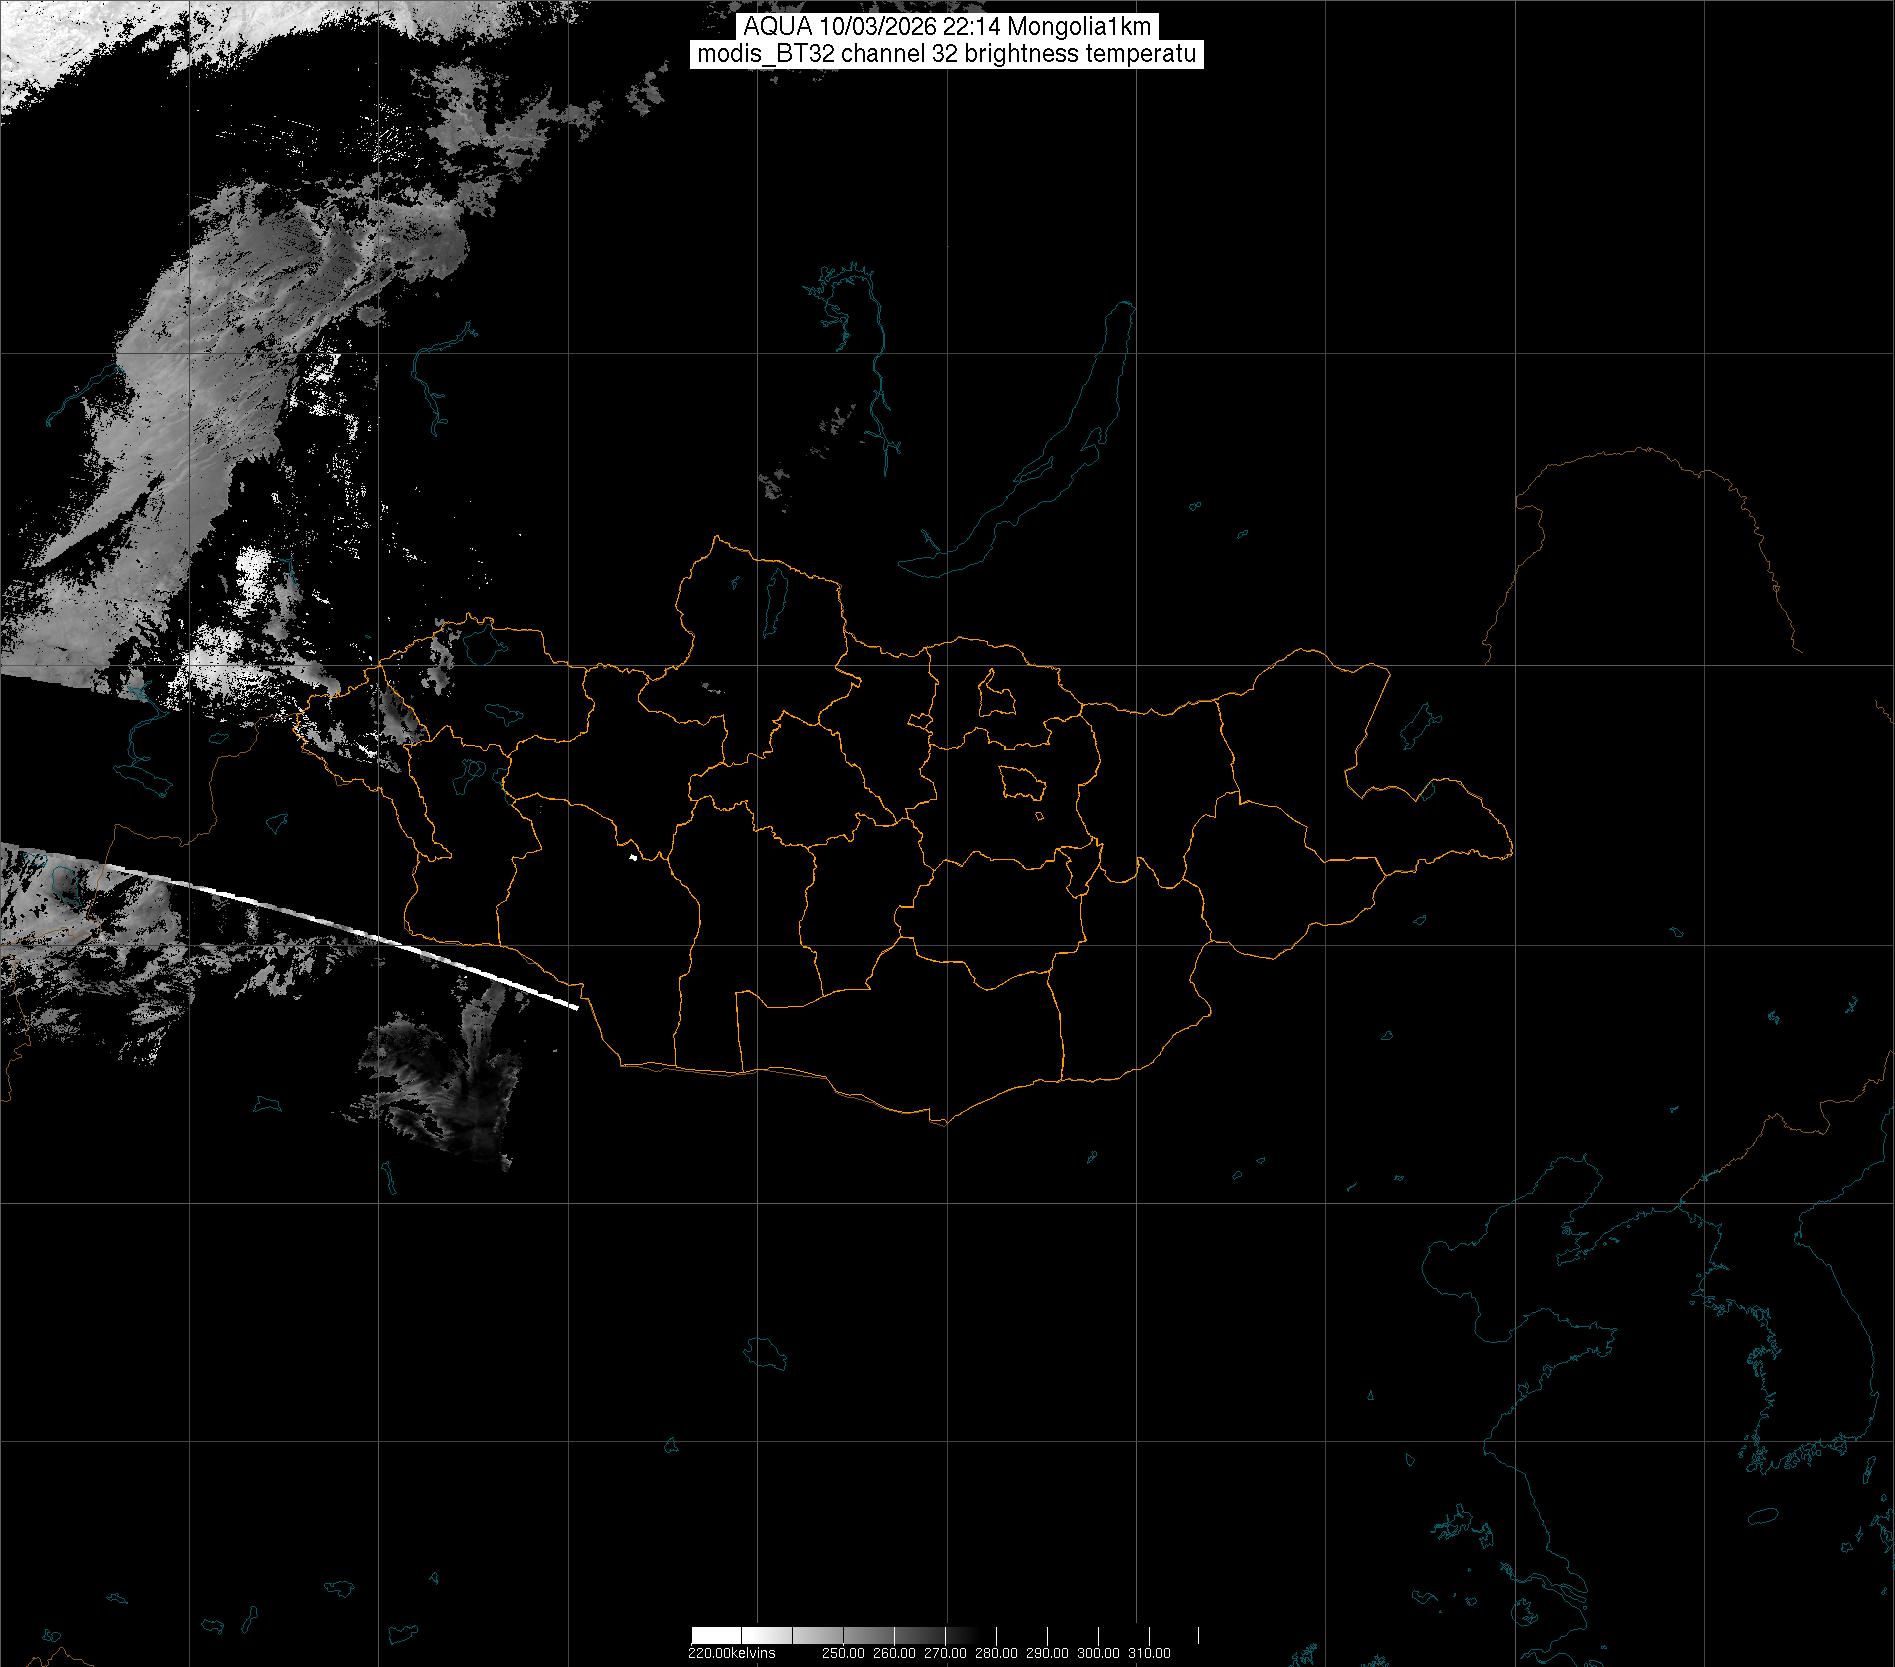Click the elongated Lake Khövsgöl in northern Mongolia
The width and height of the screenshot is (1895, 1667).
click(x=774, y=598)
